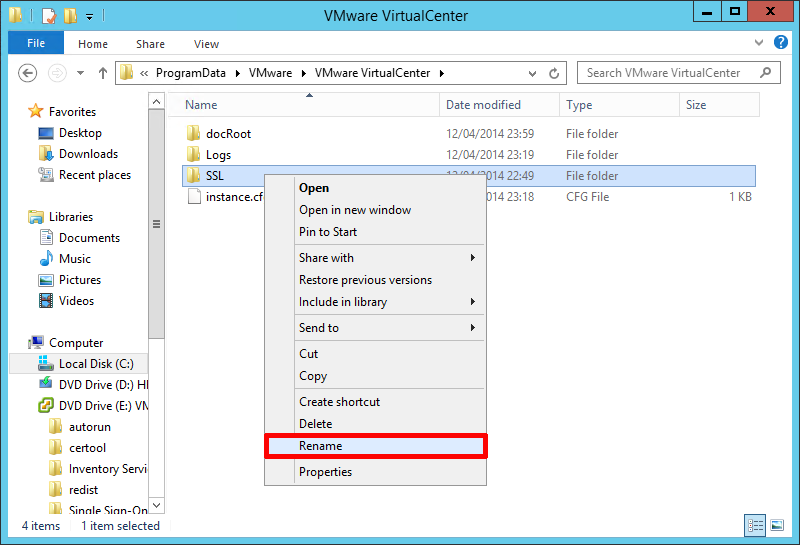Screen dimensions: 800x545
Task: Open Downloads in the navigation pane
Action: (x=88, y=154)
